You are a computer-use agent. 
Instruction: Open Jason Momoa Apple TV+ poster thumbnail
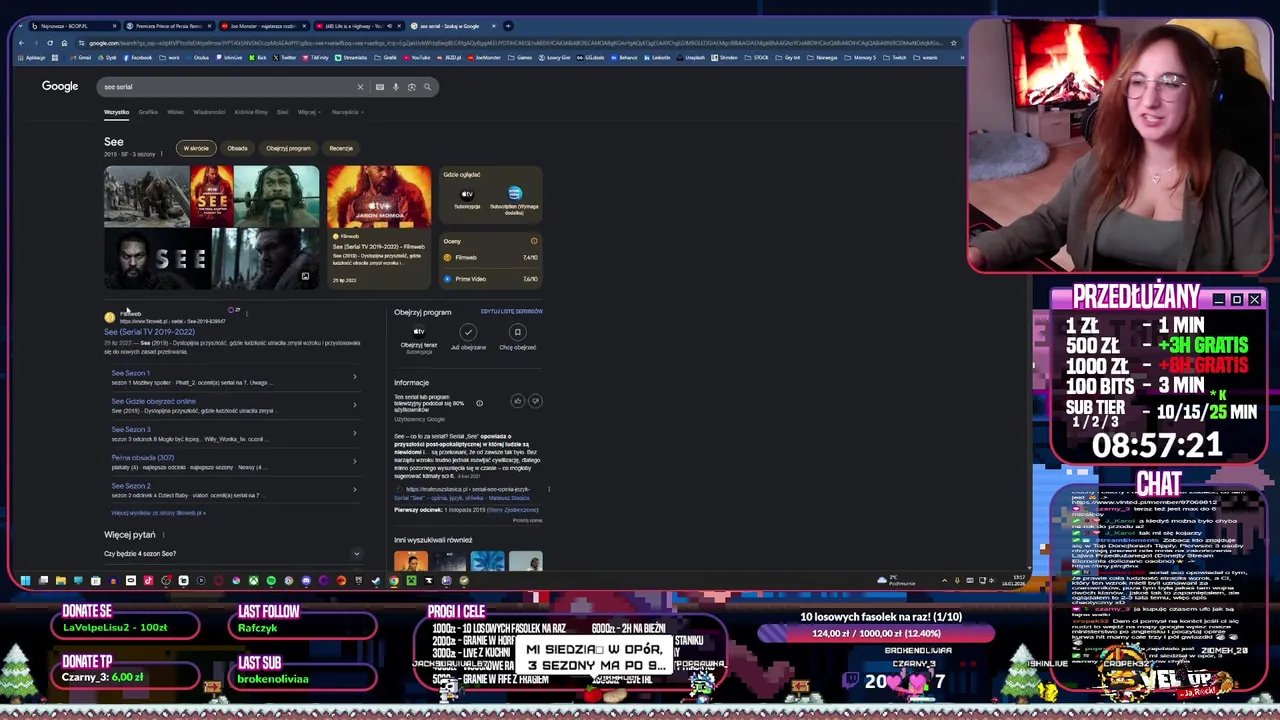379,196
